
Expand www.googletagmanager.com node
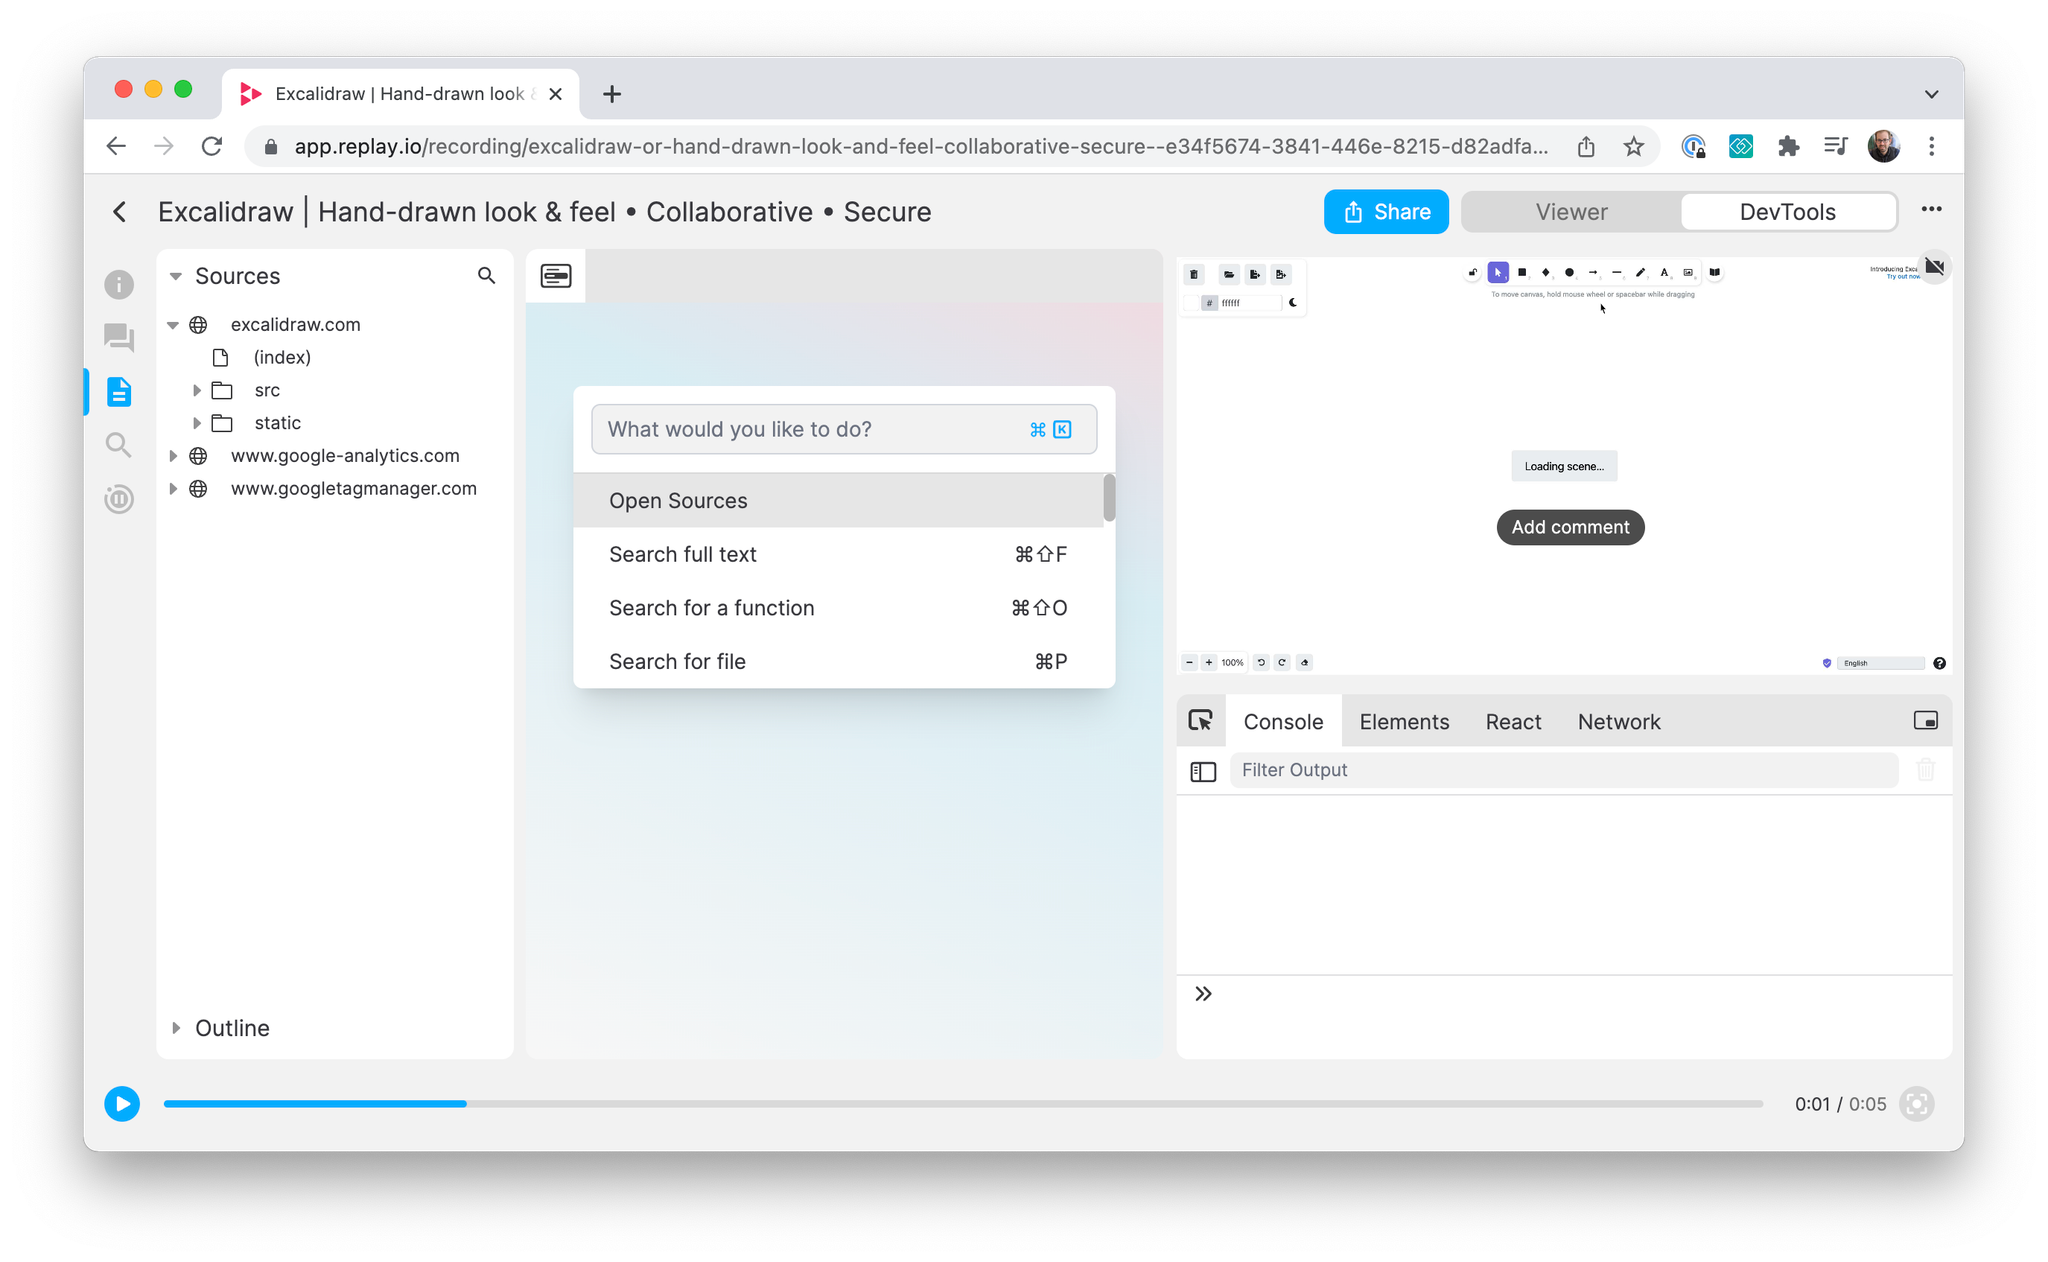tap(173, 489)
